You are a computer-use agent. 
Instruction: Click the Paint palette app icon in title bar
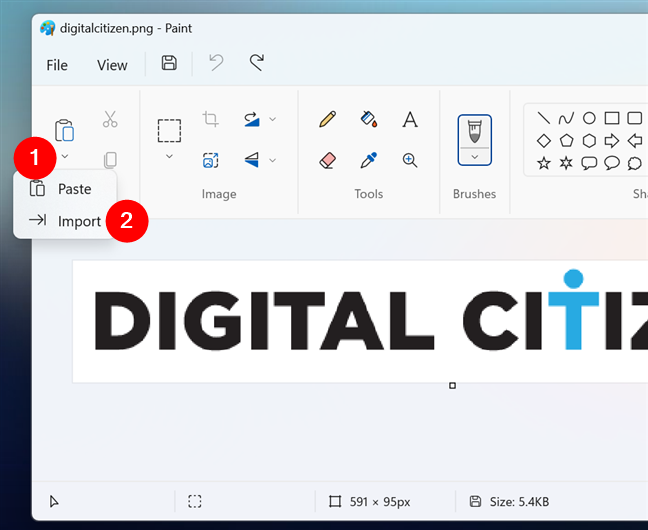coord(47,28)
